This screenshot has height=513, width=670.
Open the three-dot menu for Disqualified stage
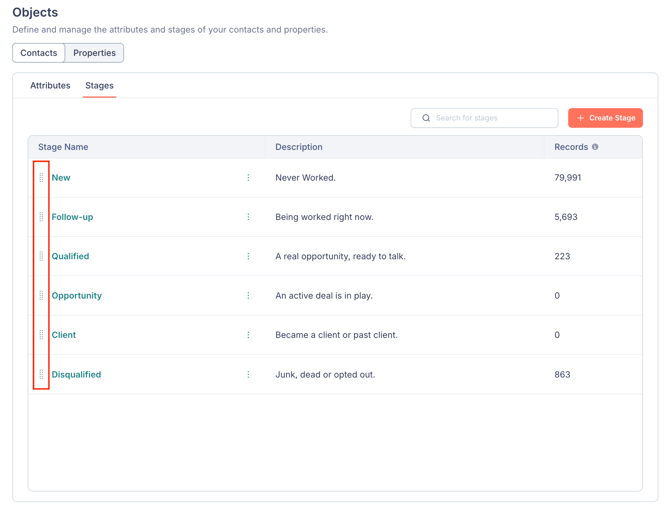[x=248, y=375]
